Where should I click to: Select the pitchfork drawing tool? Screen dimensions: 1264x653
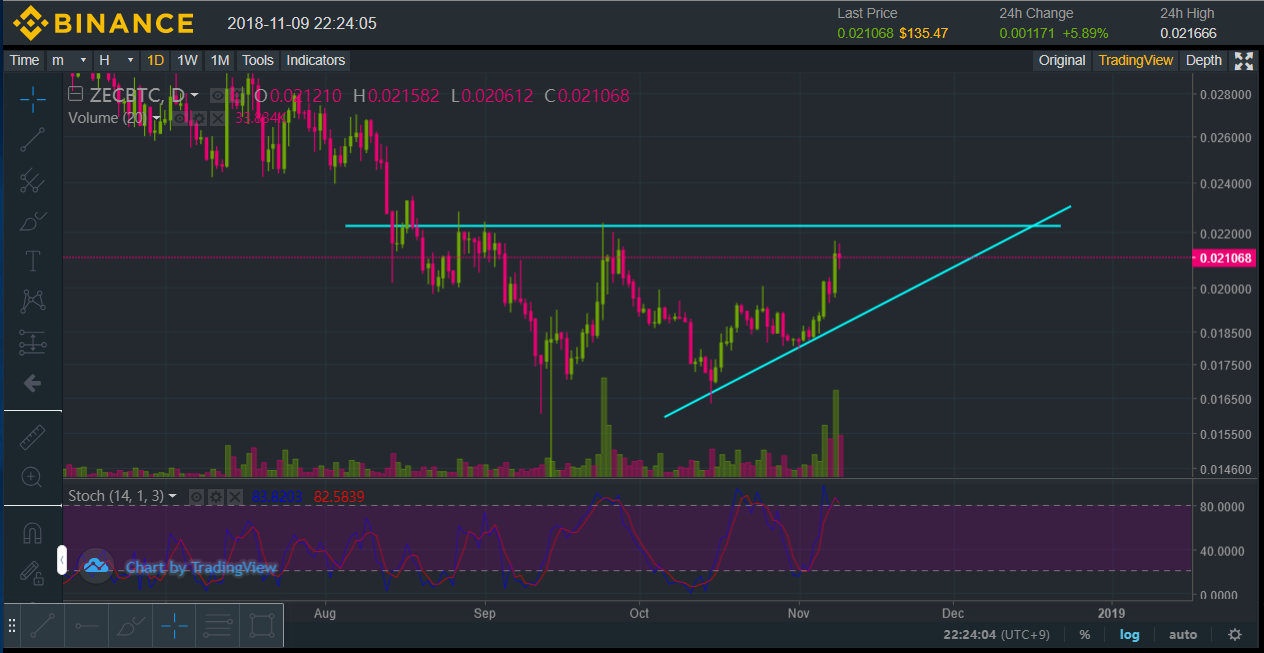[x=33, y=180]
